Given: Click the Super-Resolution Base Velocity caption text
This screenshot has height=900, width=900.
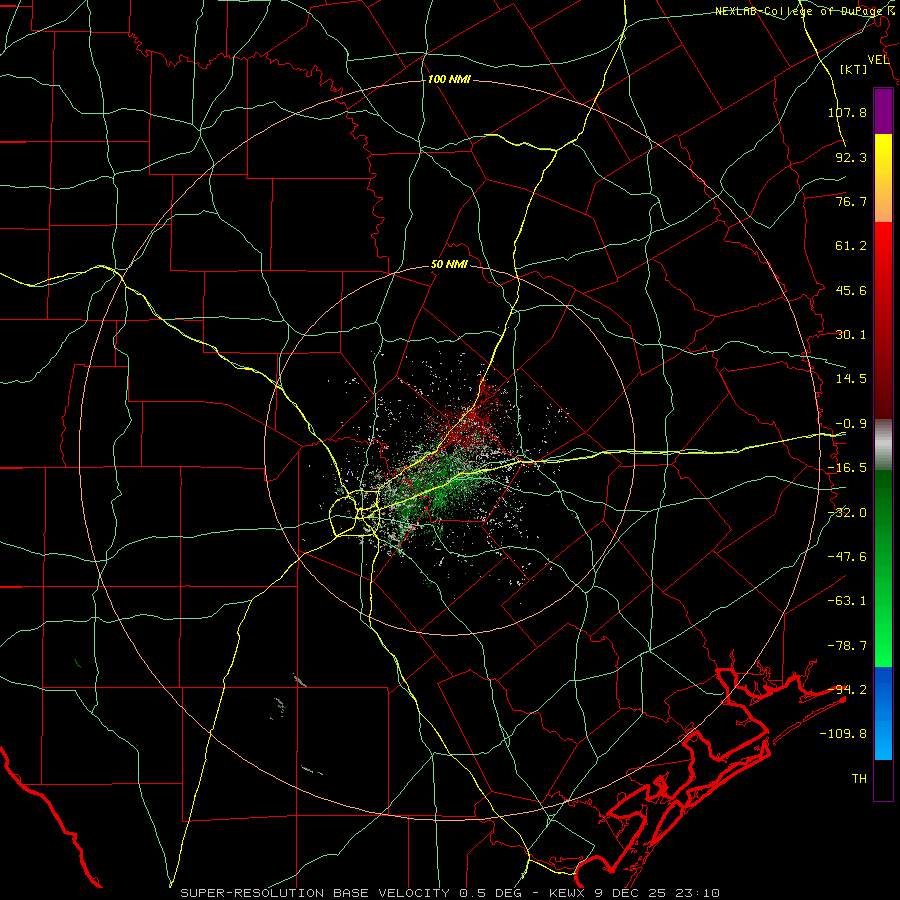Looking at the screenshot, I should (450, 893).
